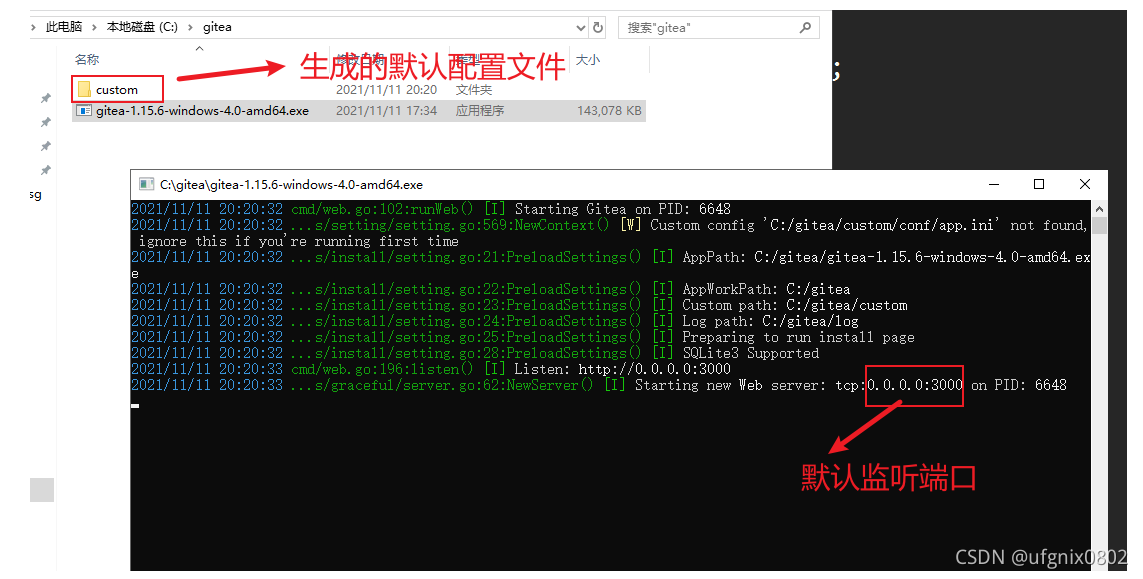This screenshot has height=579, width=1143.
Task: Click the console window scrollbar up arrow
Action: click(1099, 208)
